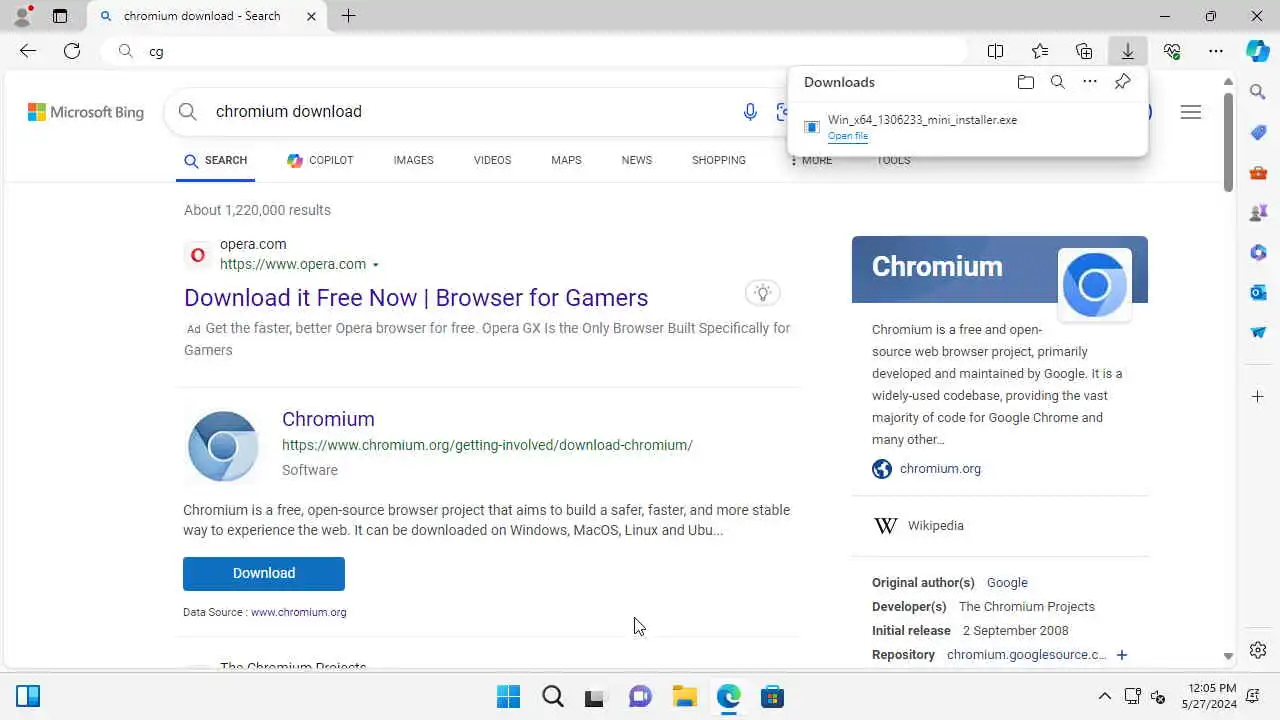The width and height of the screenshot is (1280, 720).
Task: Open the split screen icon in the toolbar
Action: [x=996, y=51]
